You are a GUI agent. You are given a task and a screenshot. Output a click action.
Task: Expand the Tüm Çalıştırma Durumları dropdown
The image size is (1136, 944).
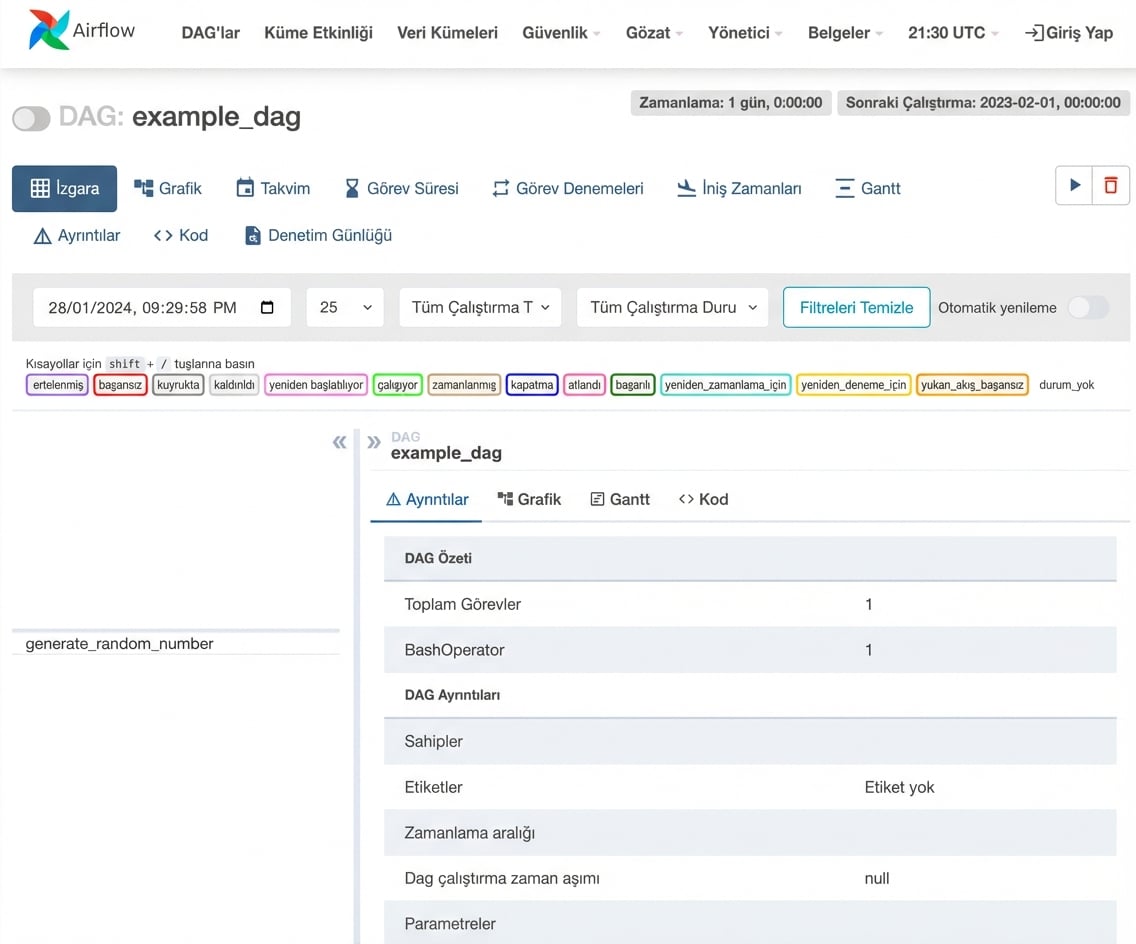(x=672, y=308)
